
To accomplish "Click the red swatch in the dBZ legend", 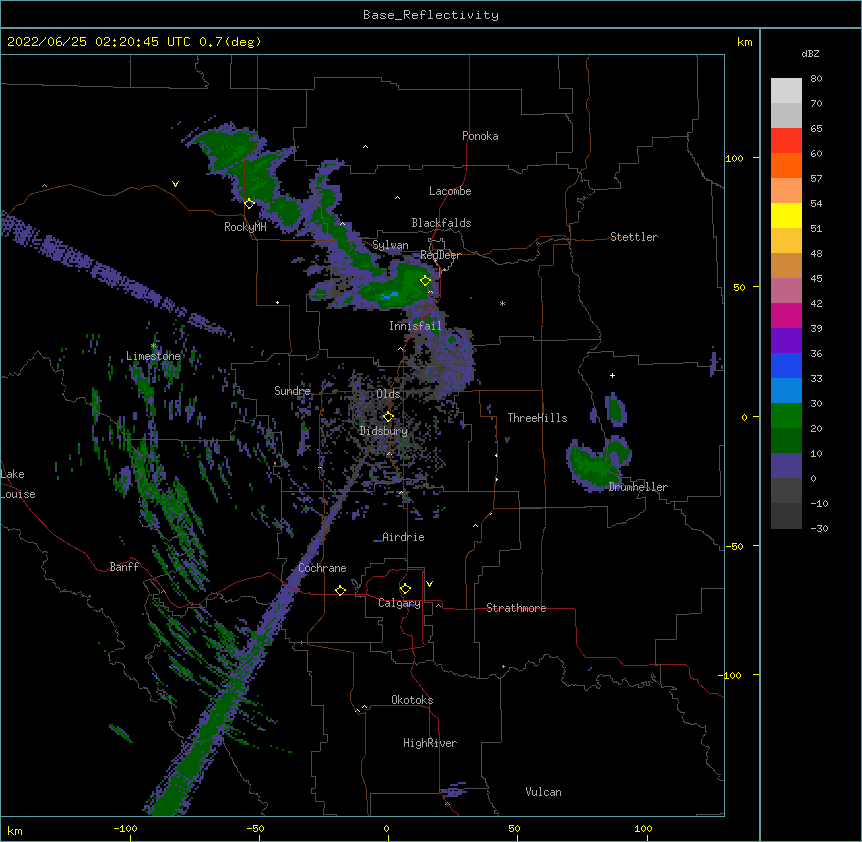I will point(786,141).
